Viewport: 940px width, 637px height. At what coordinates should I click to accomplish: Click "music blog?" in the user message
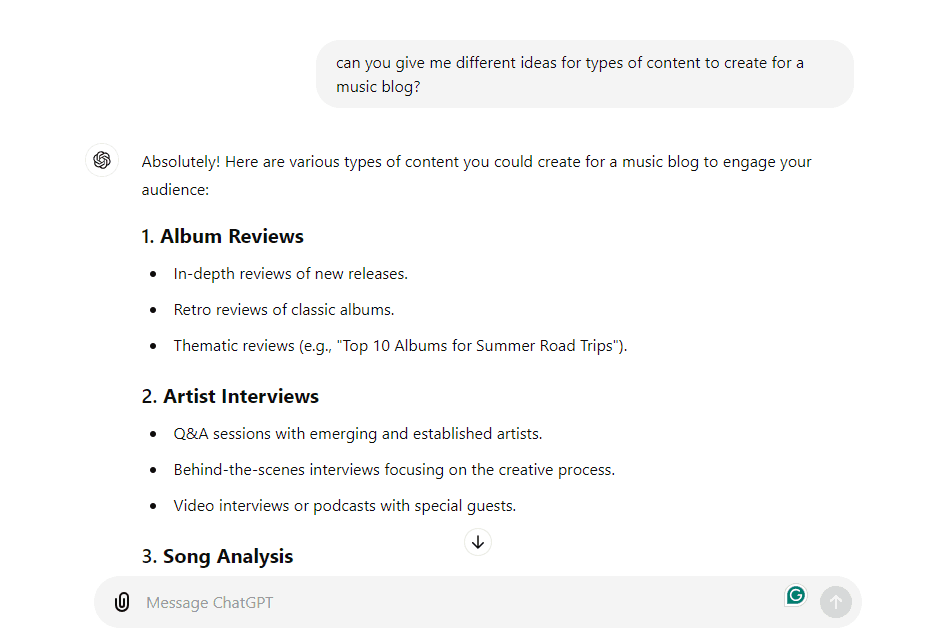click(378, 87)
